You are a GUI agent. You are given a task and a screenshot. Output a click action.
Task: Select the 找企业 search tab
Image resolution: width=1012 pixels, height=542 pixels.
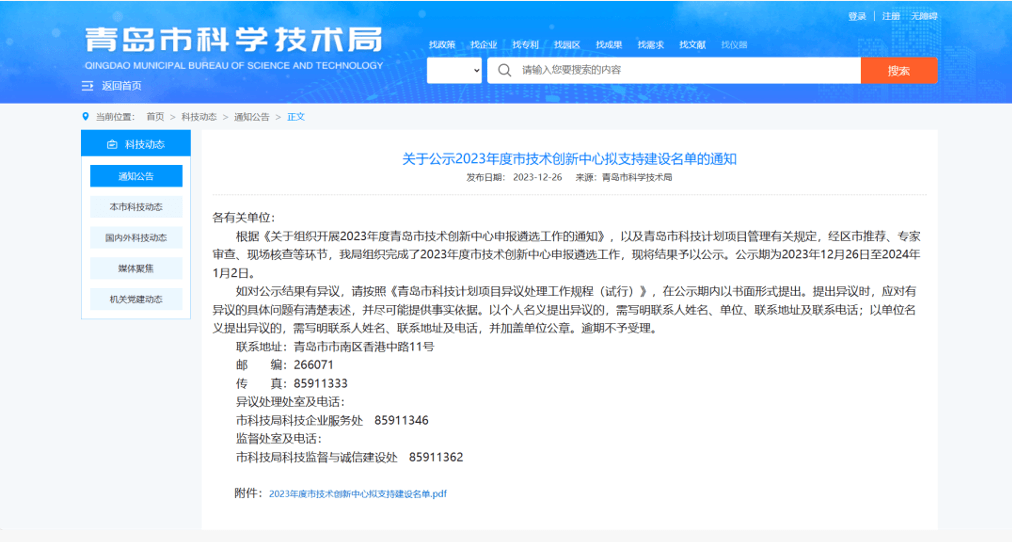[484, 45]
